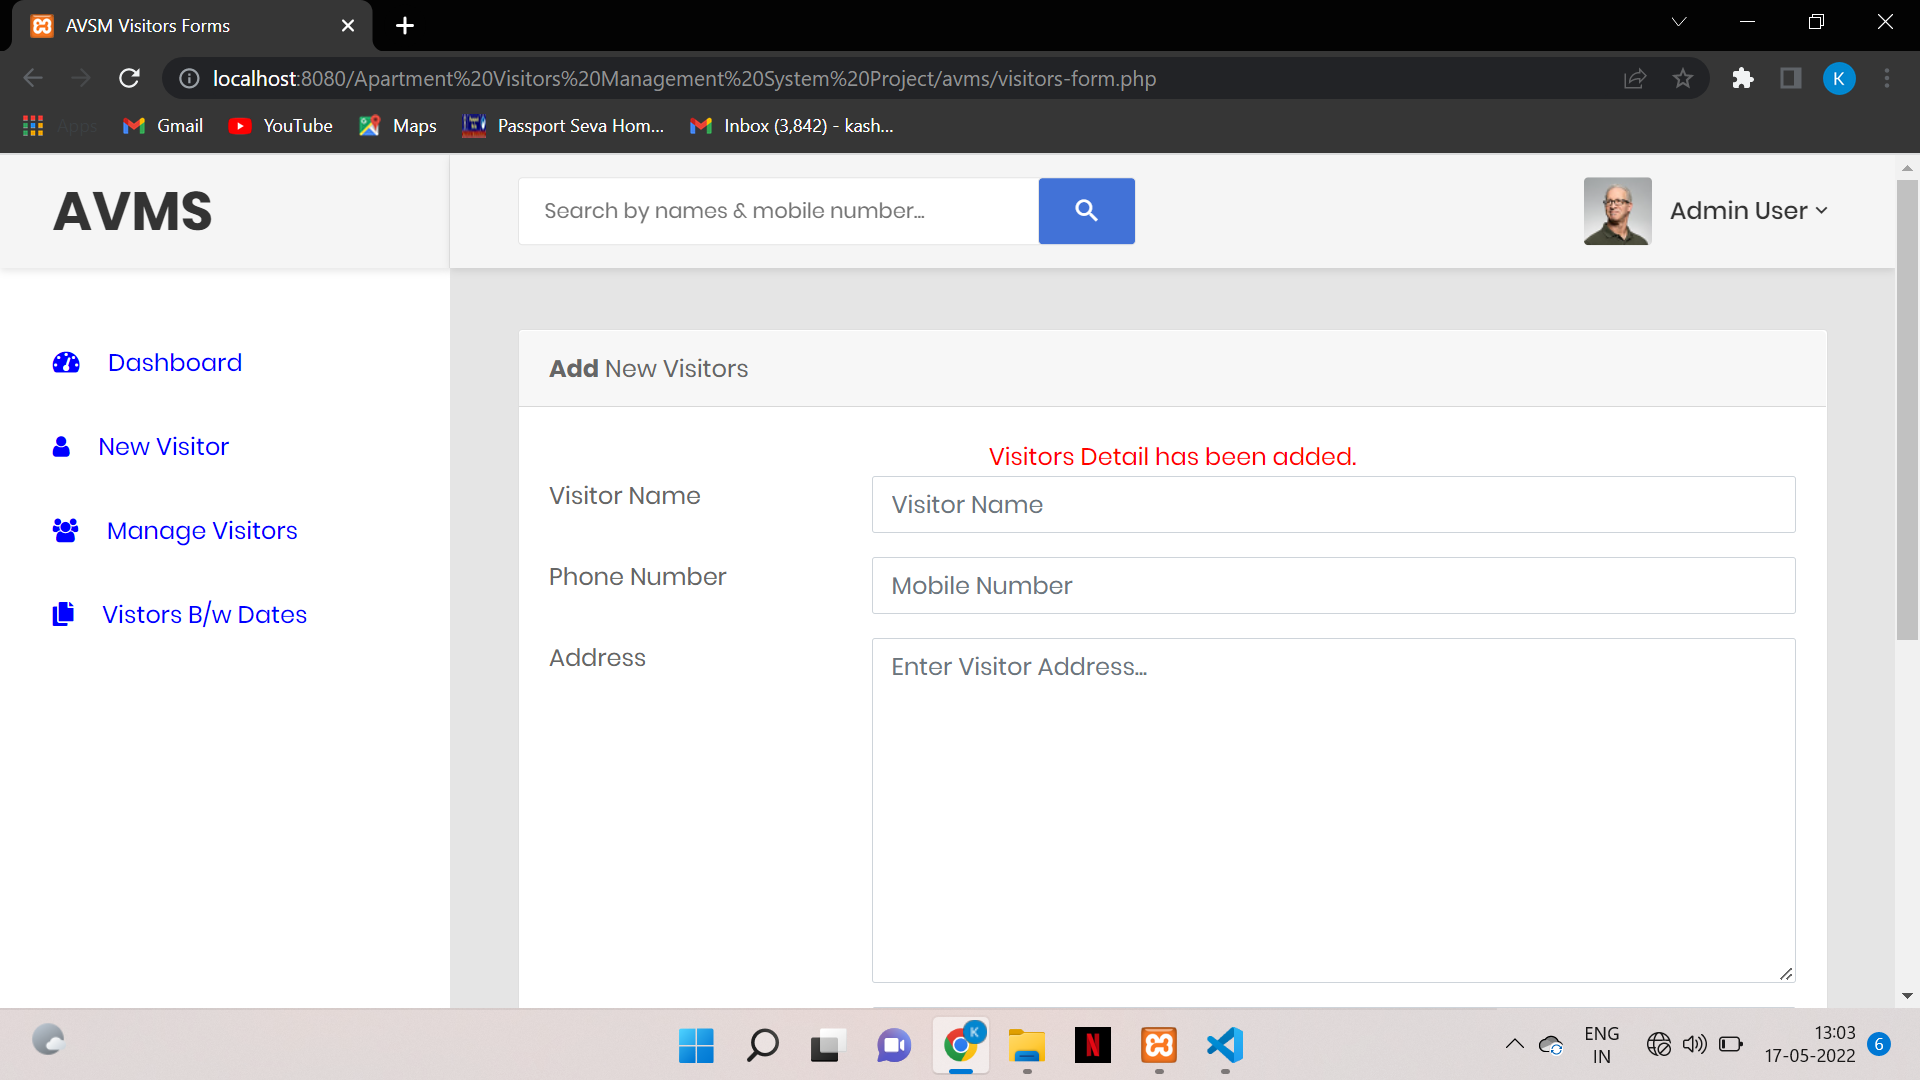Open a new browser tab
The image size is (1920, 1080).
[x=405, y=26]
